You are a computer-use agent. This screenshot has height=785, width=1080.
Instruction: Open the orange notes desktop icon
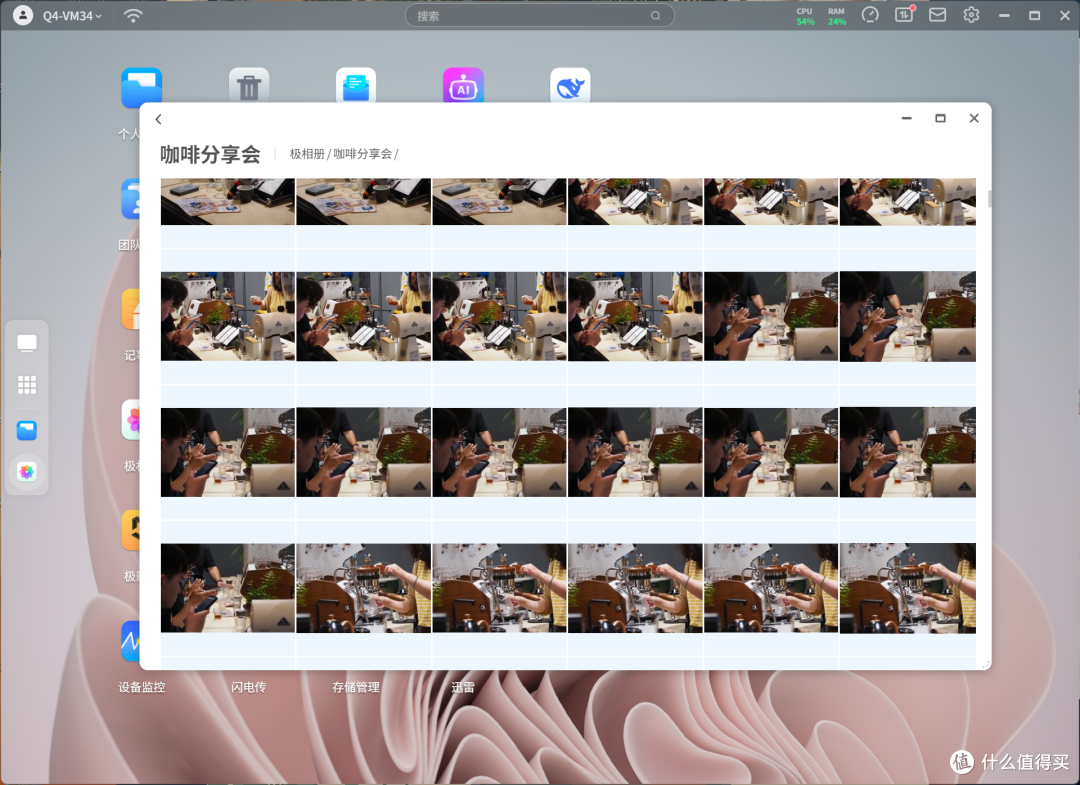131,309
